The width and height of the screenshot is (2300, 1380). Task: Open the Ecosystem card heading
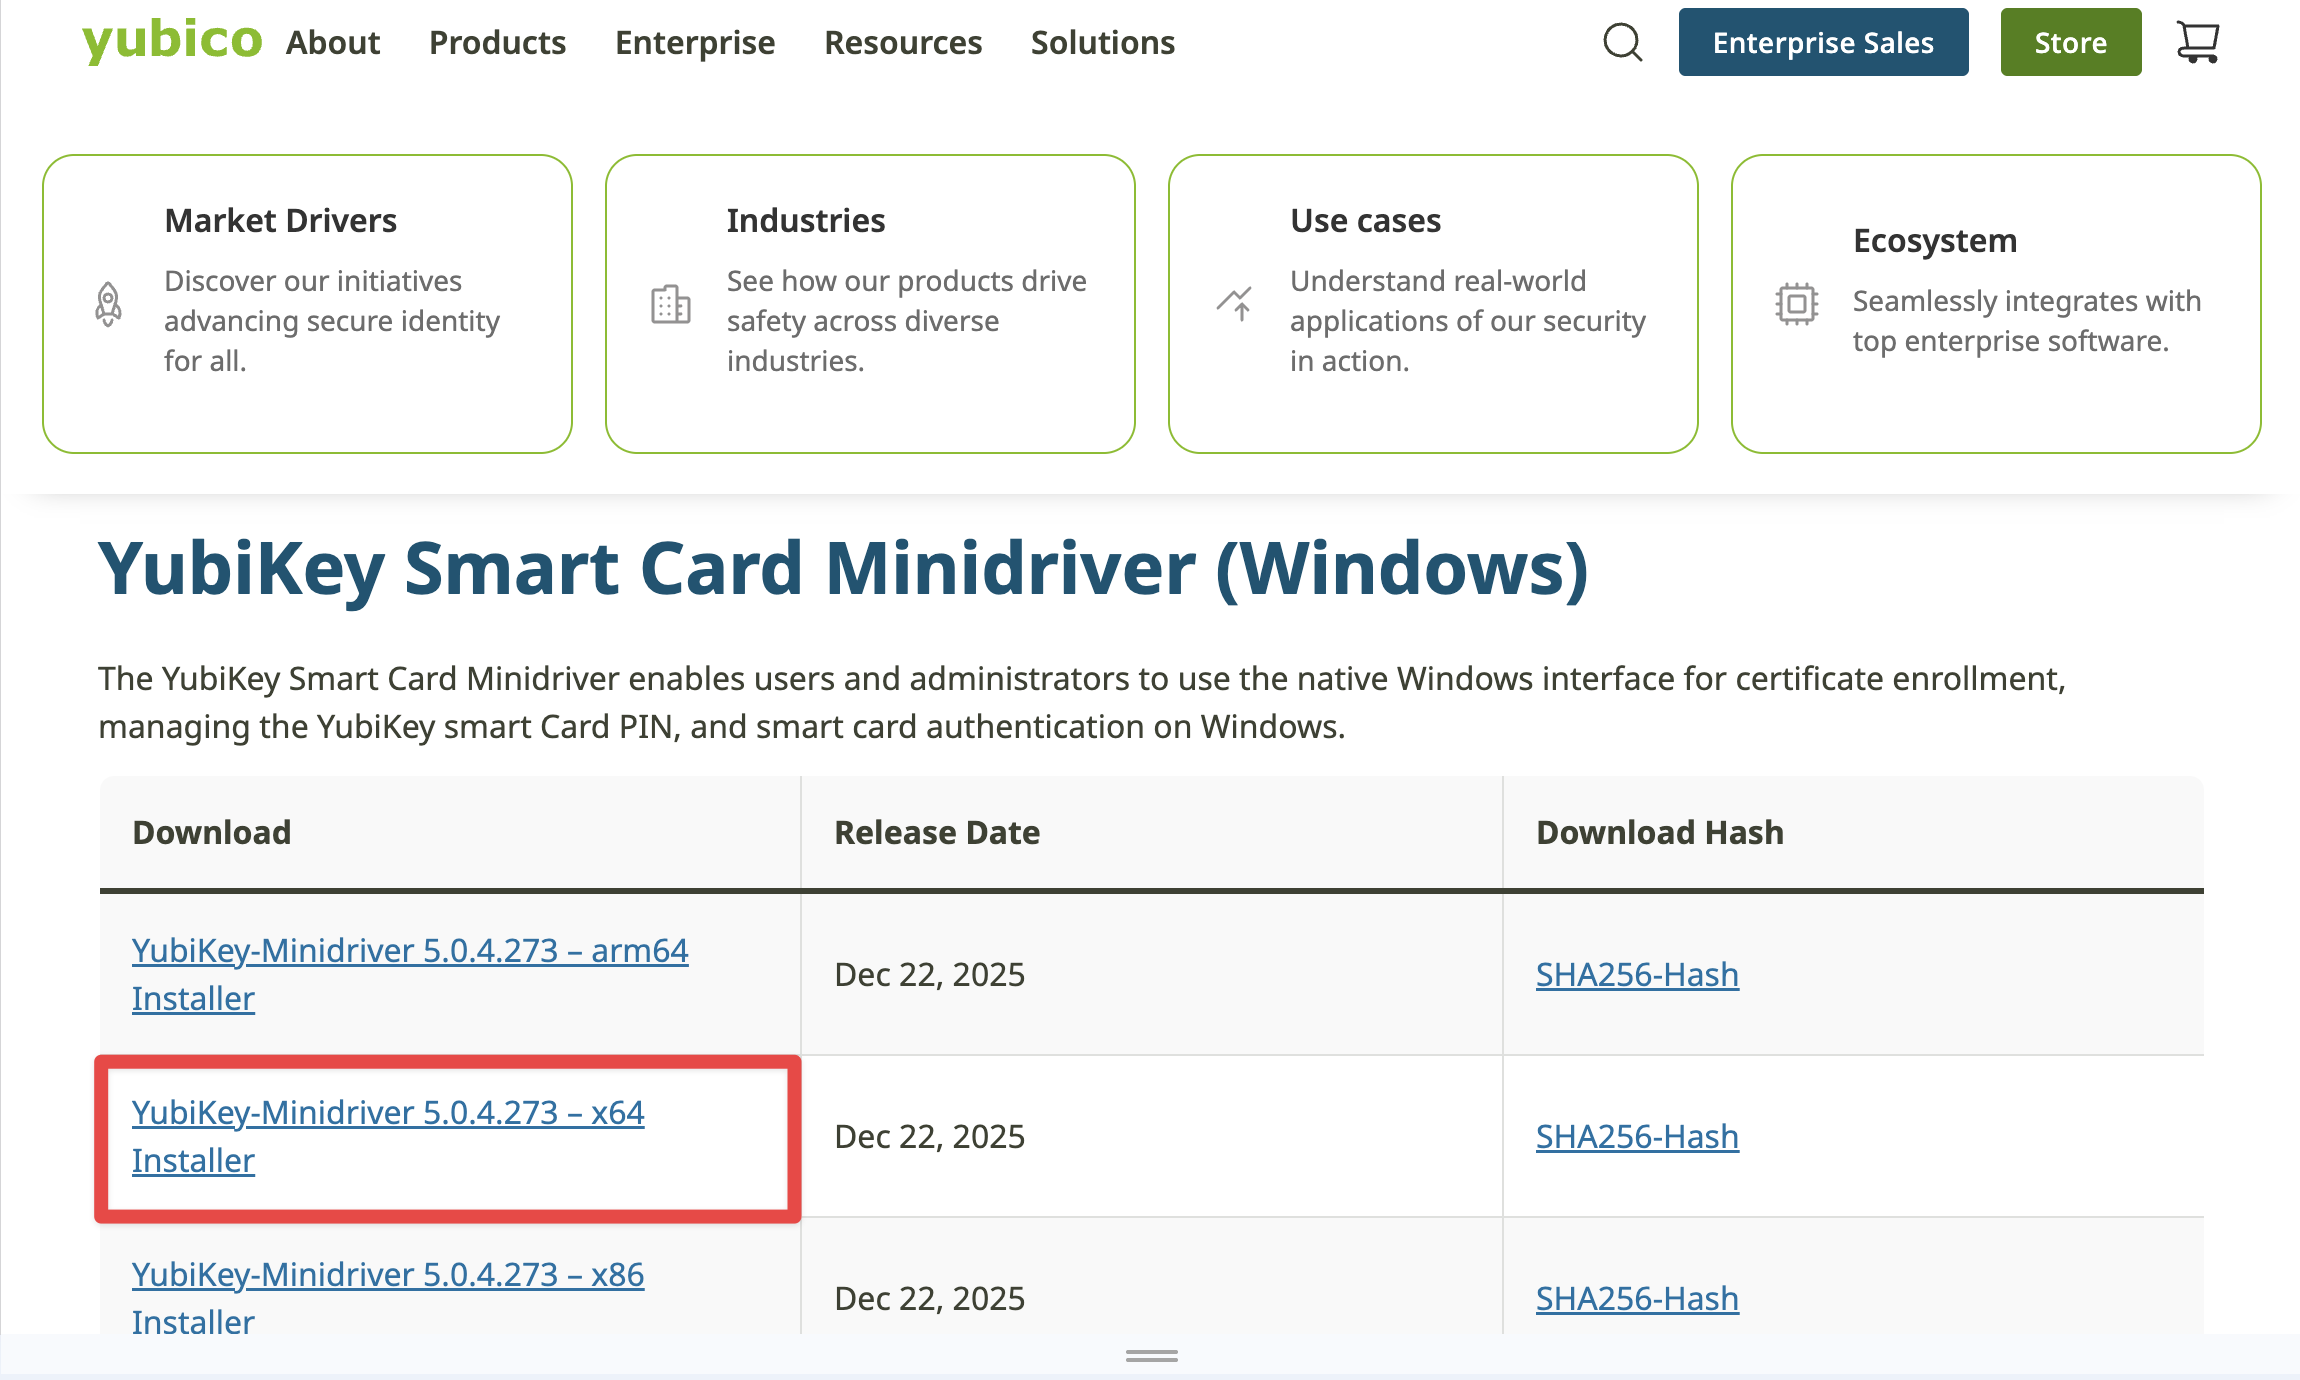[1935, 241]
